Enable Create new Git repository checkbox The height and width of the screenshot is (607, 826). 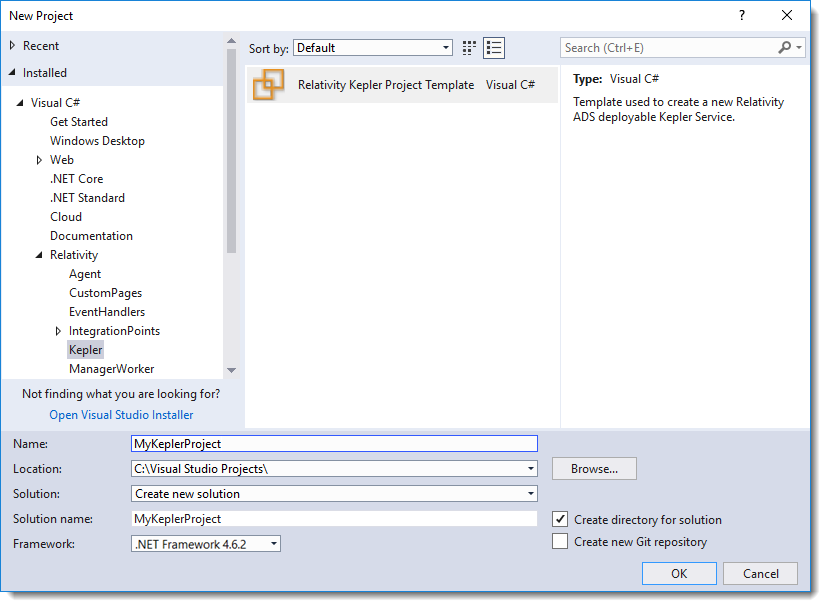pyautogui.click(x=560, y=541)
